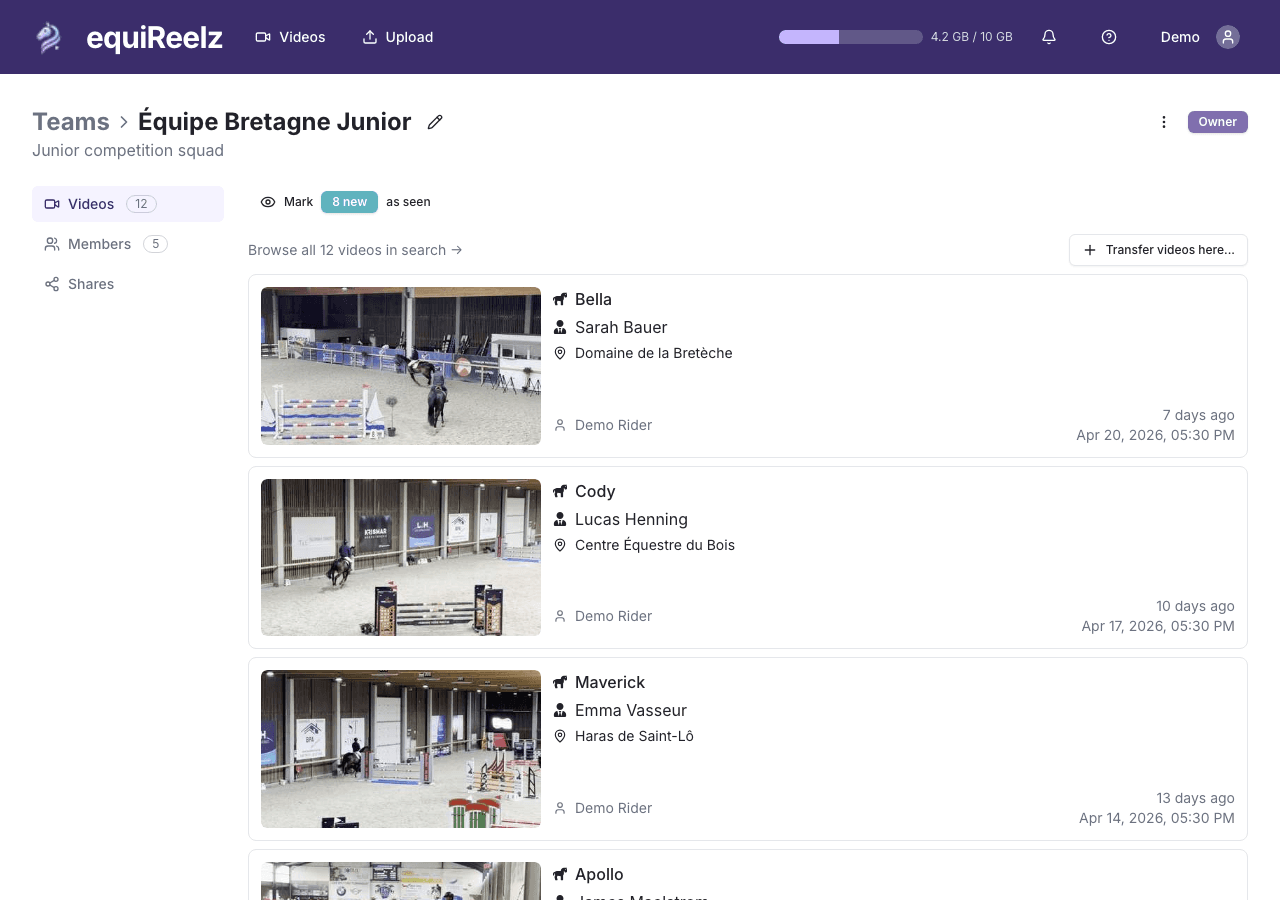This screenshot has height=900, width=1280.
Task: Click the horse icon beside Bella
Action: pyautogui.click(x=560, y=299)
